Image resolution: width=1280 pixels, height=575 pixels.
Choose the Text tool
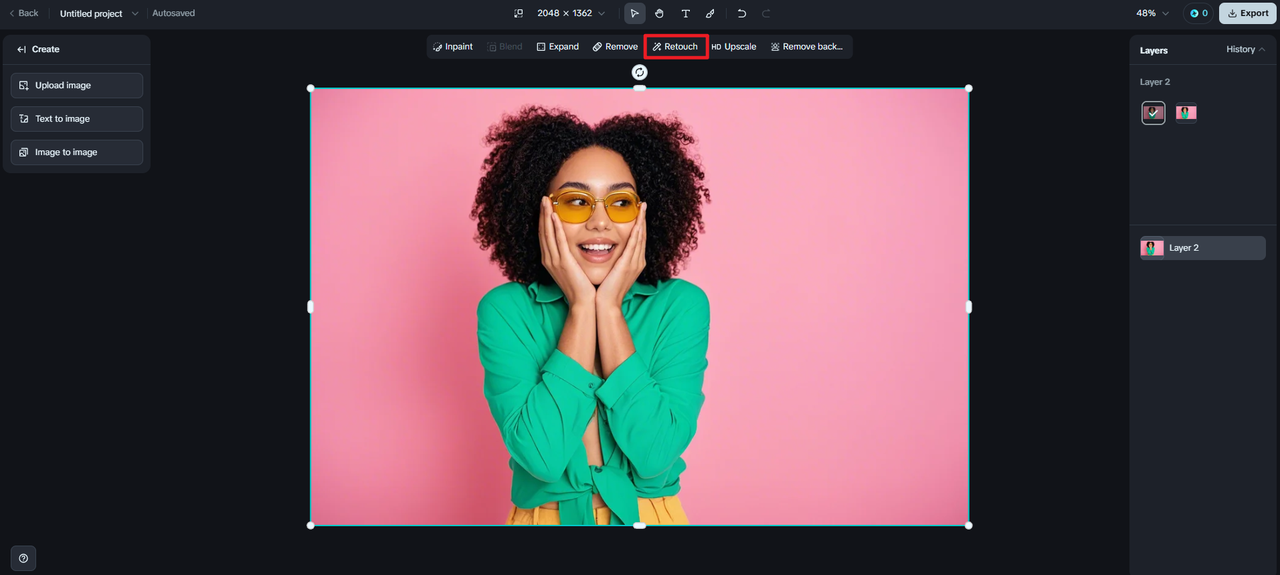685,13
